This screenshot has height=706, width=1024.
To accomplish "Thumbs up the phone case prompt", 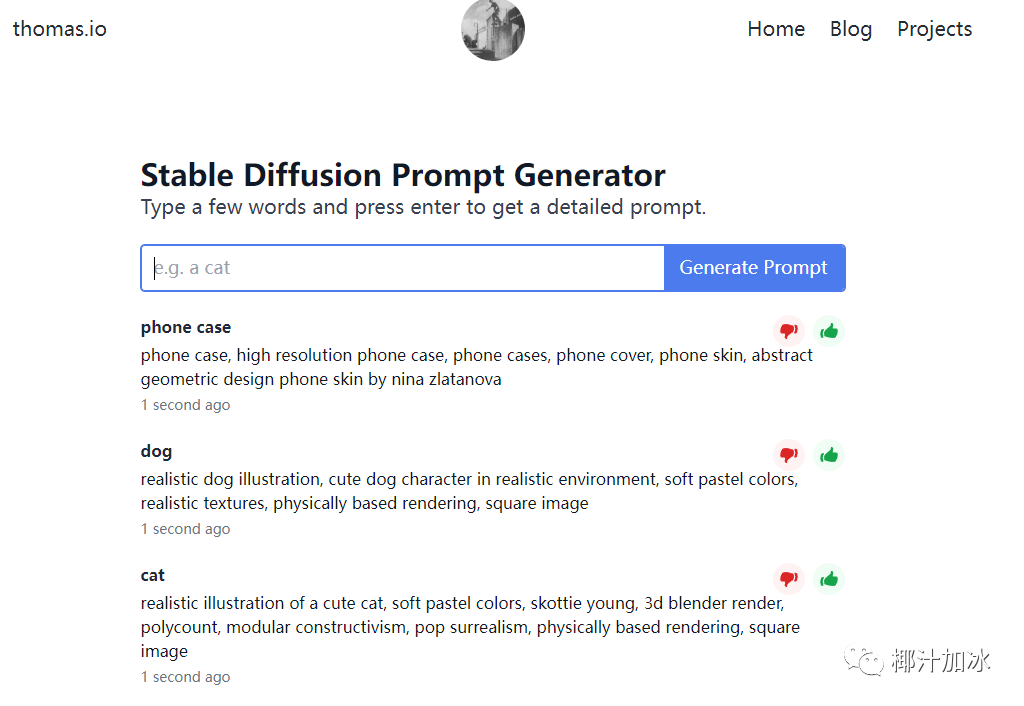I will pos(829,331).
